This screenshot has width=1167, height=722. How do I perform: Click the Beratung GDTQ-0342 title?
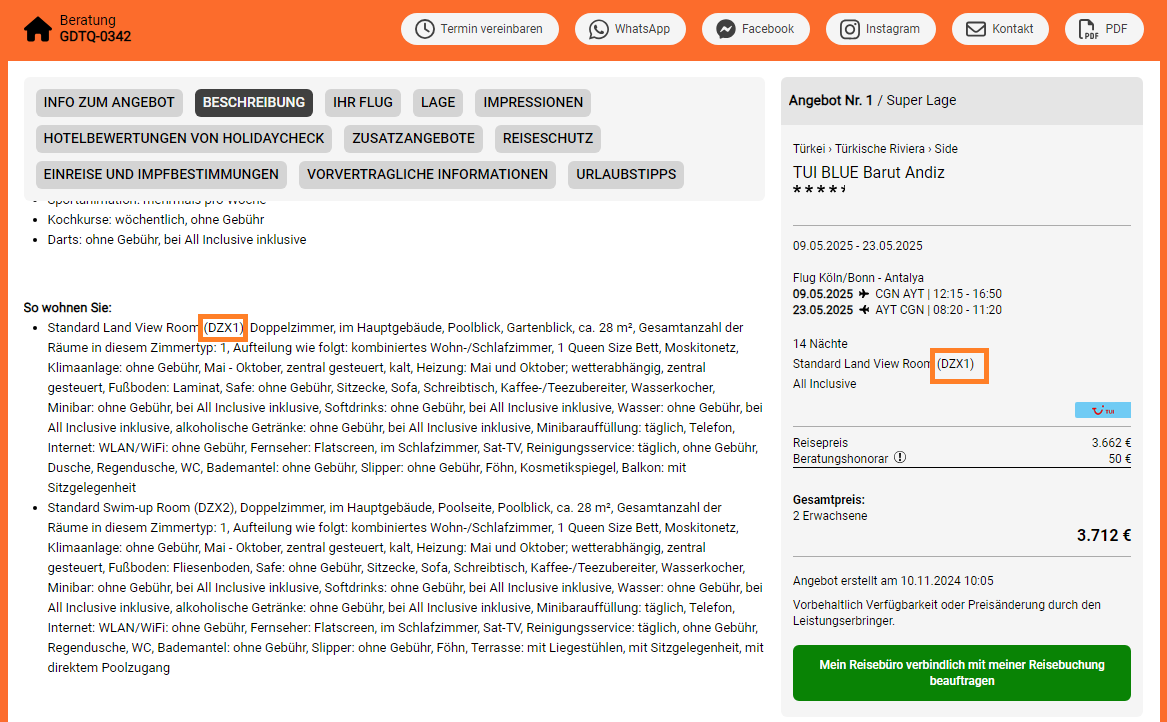pos(95,28)
